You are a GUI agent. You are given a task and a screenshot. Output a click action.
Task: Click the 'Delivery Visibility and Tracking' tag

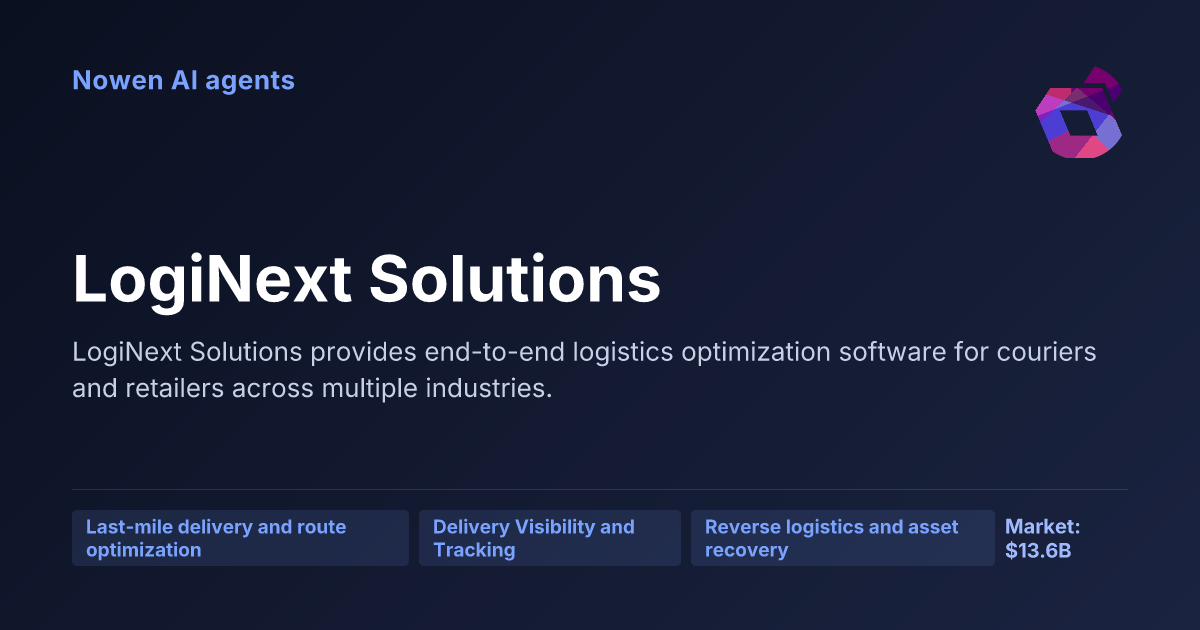coord(550,538)
